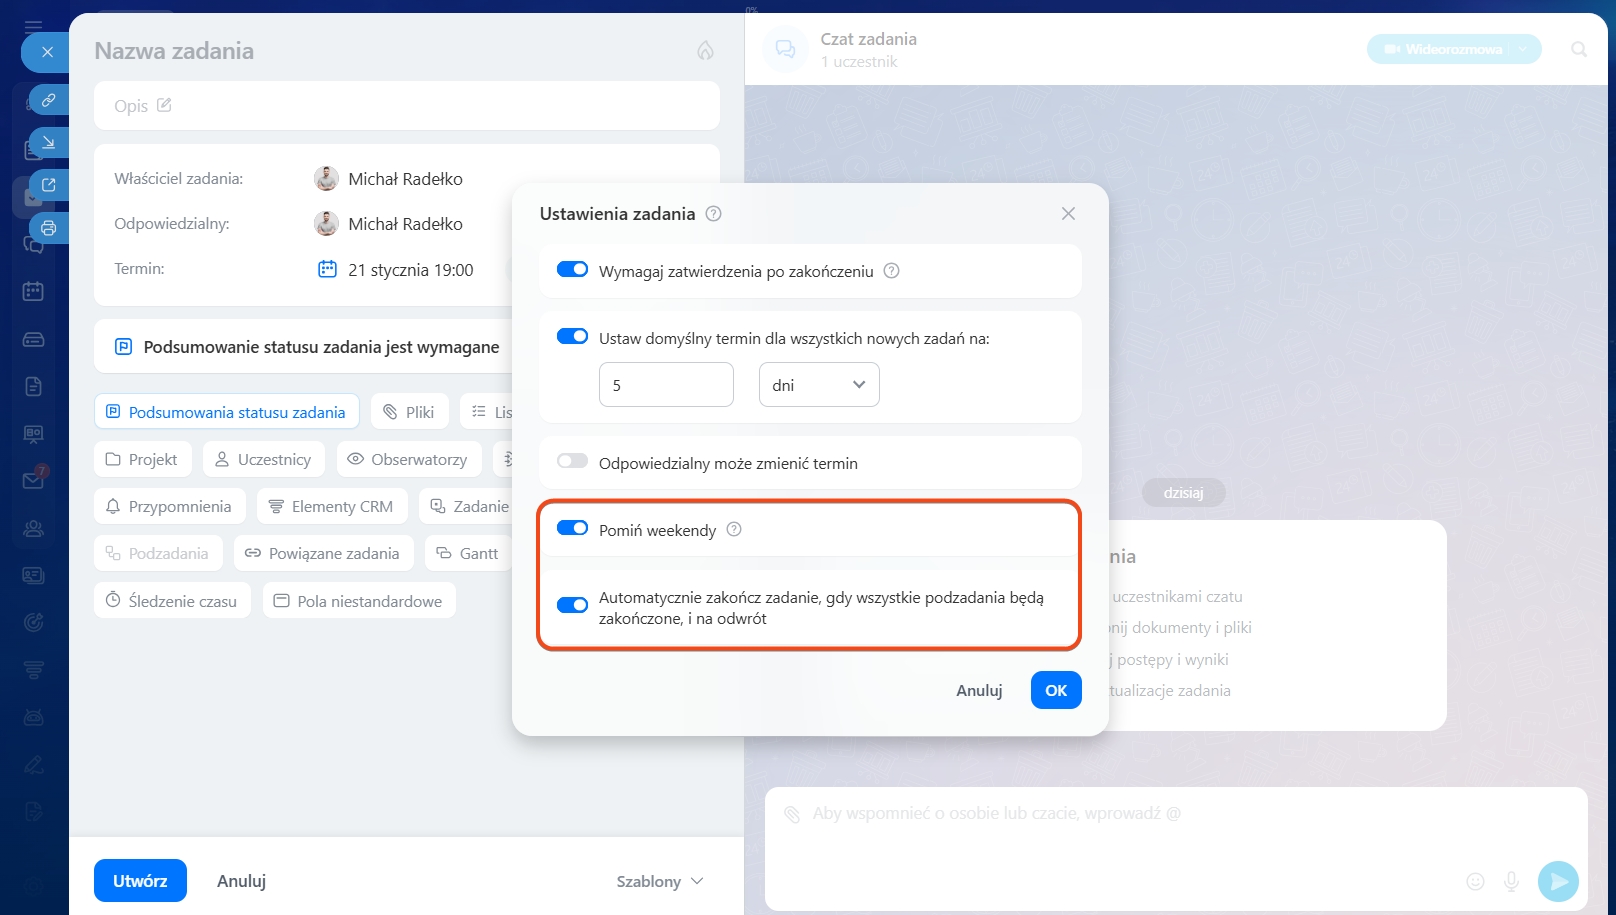Open the dni units dropdown
Image resolution: width=1616 pixels, height=915 pixels.
[818, 385]
